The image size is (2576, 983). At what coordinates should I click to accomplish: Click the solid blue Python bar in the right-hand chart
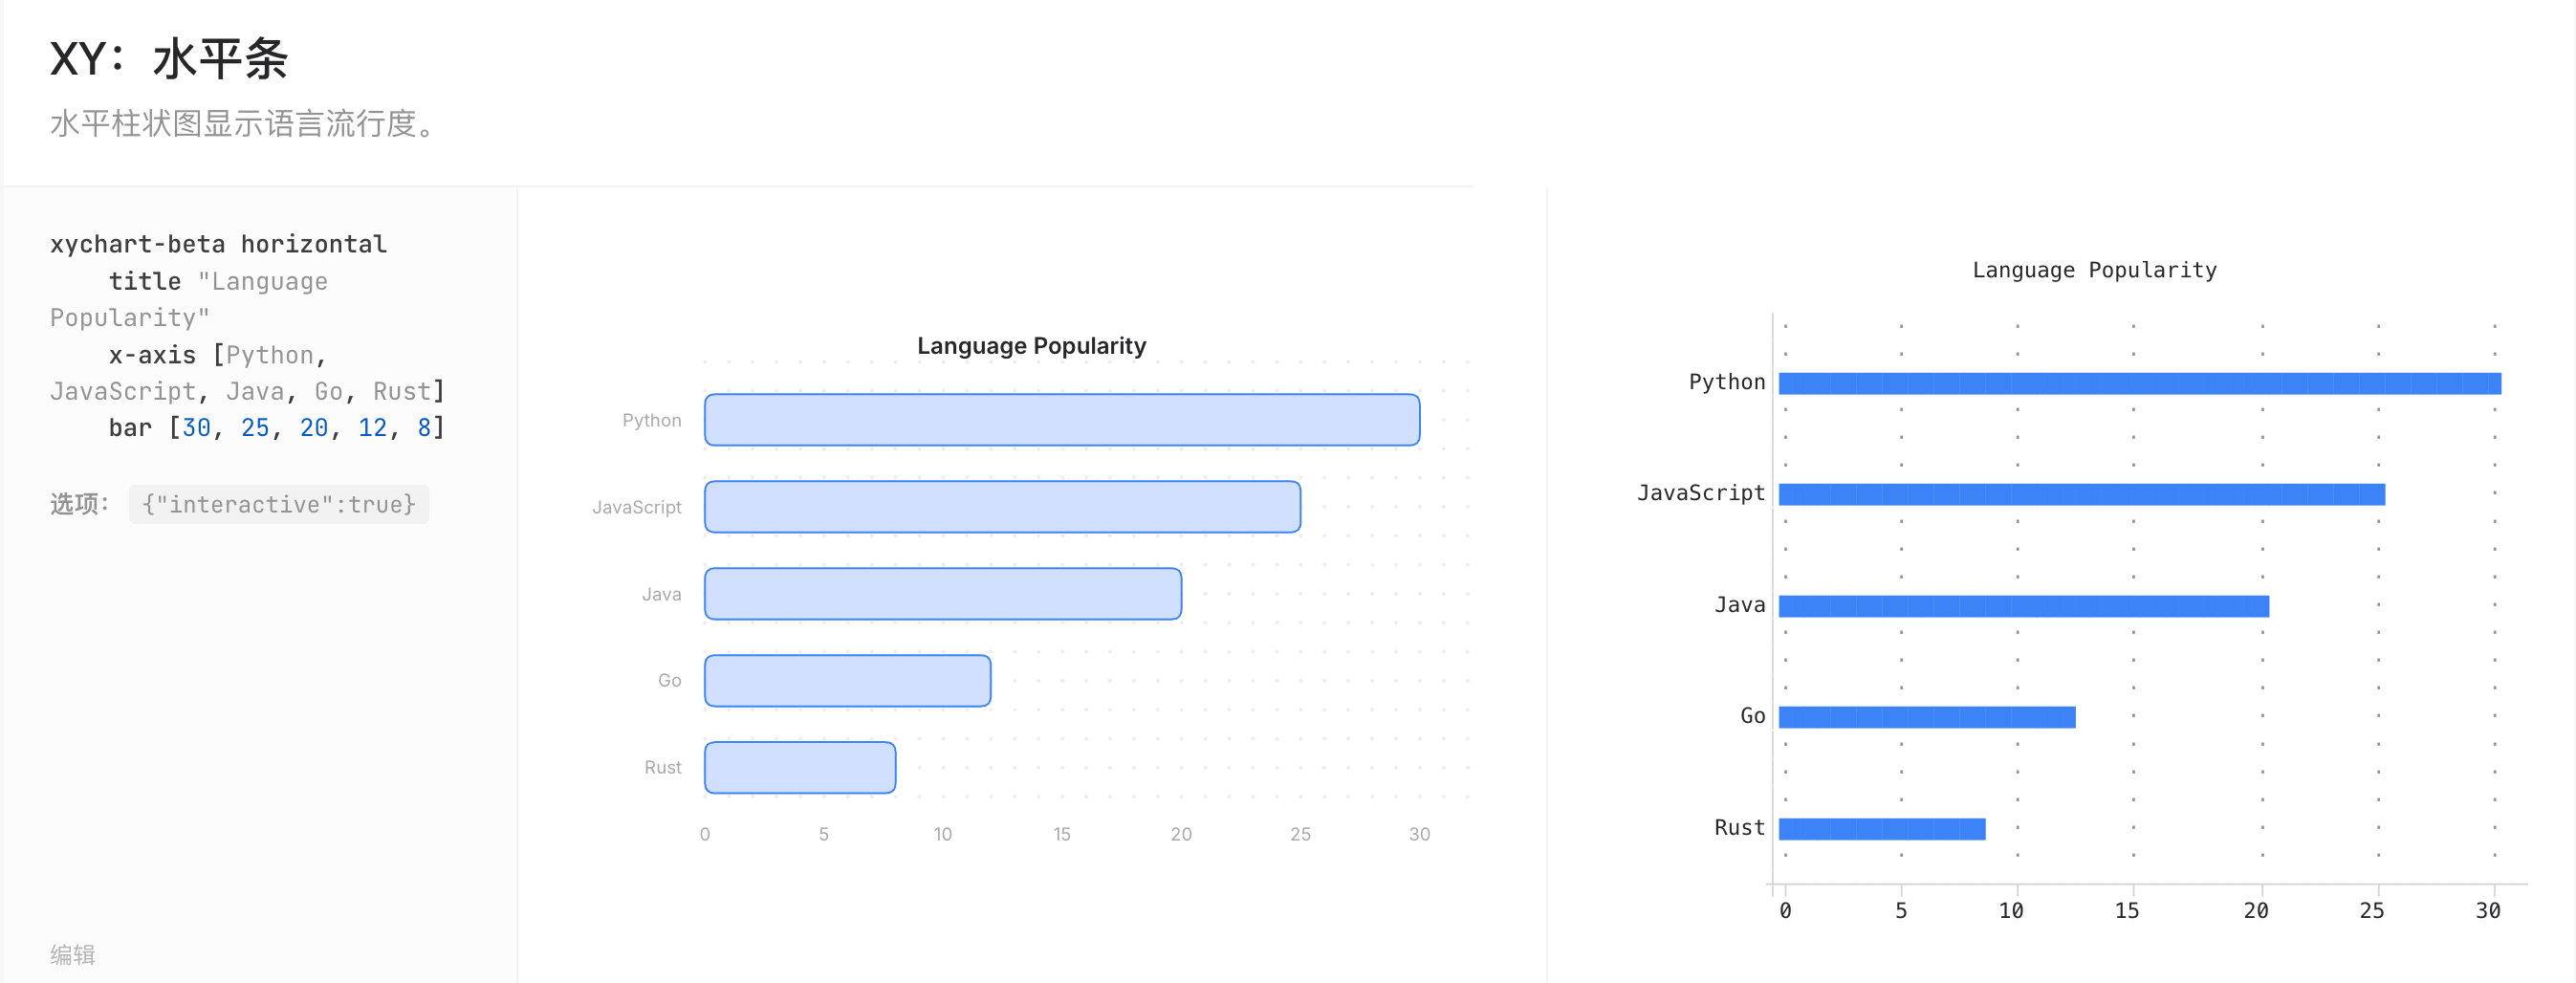point(2140,383)
